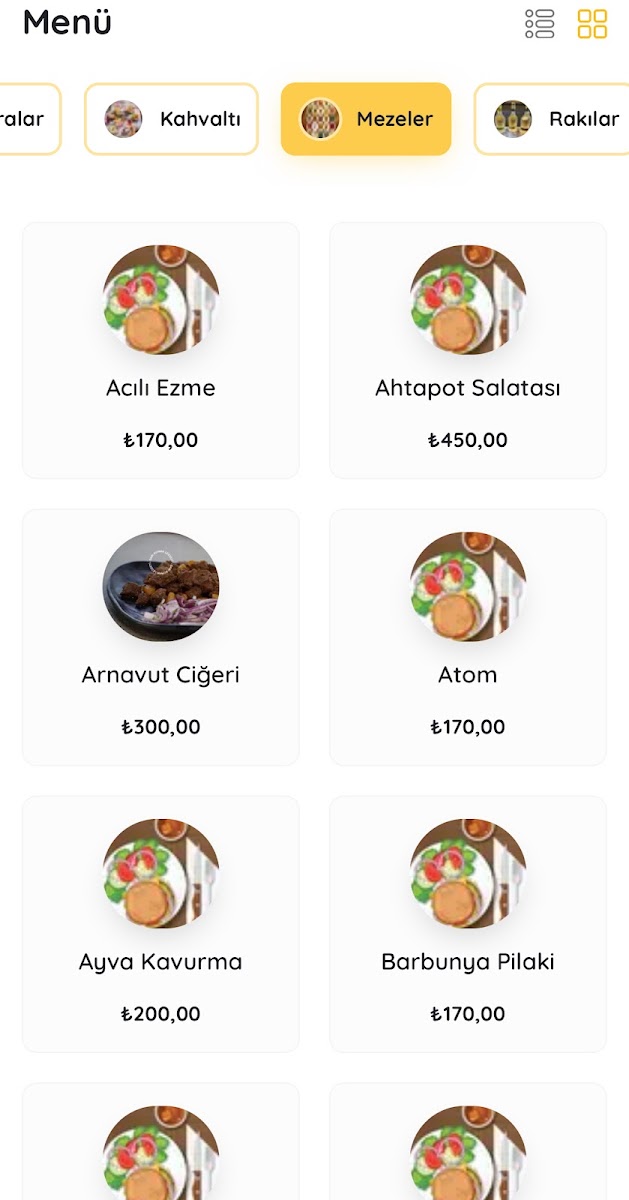The width and height of the screenshot is (629, 1200).
Task: Click the Kahvaltı category icon image
Action: (123, 119)
